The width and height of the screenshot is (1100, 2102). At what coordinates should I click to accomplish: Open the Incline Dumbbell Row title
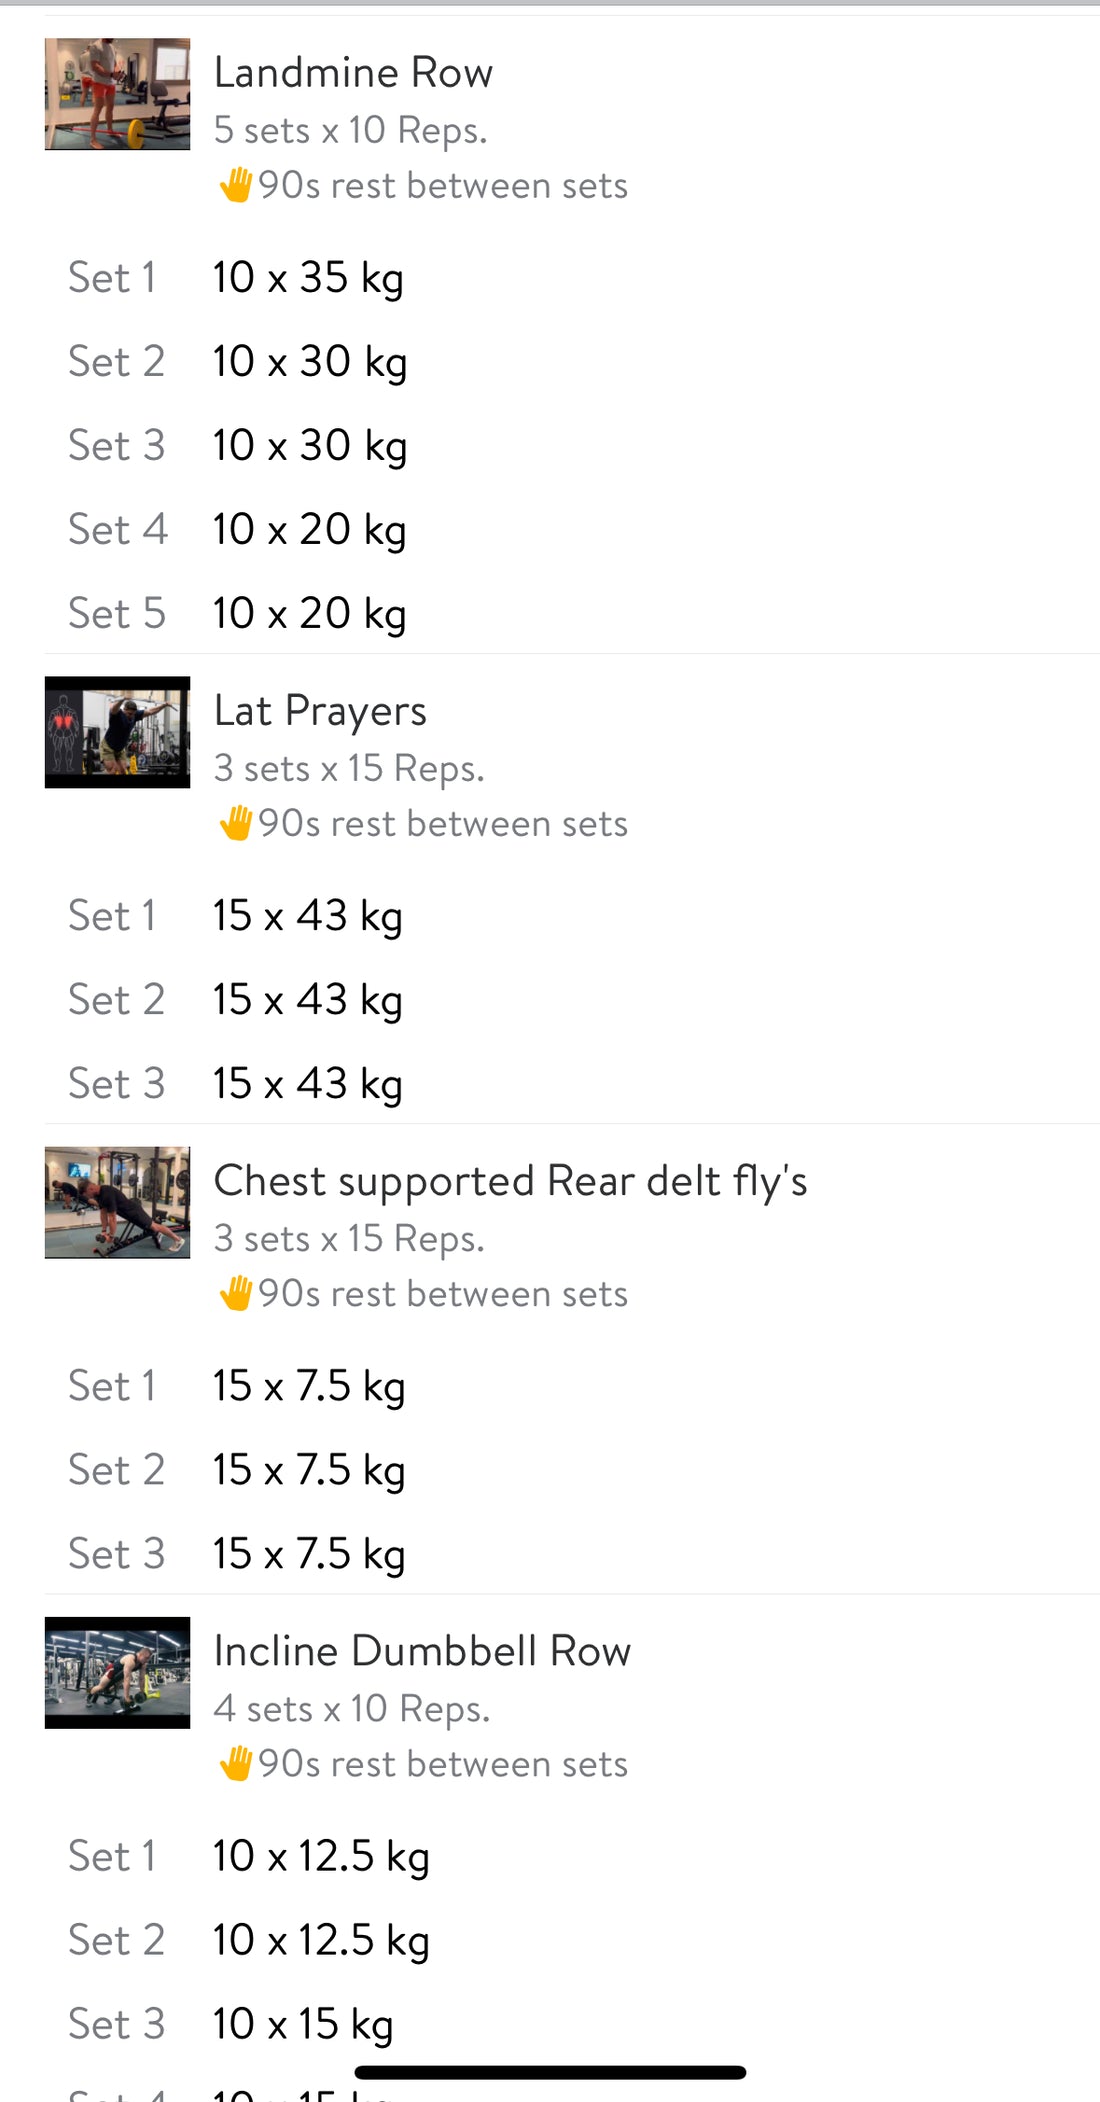pos(422,1651)
